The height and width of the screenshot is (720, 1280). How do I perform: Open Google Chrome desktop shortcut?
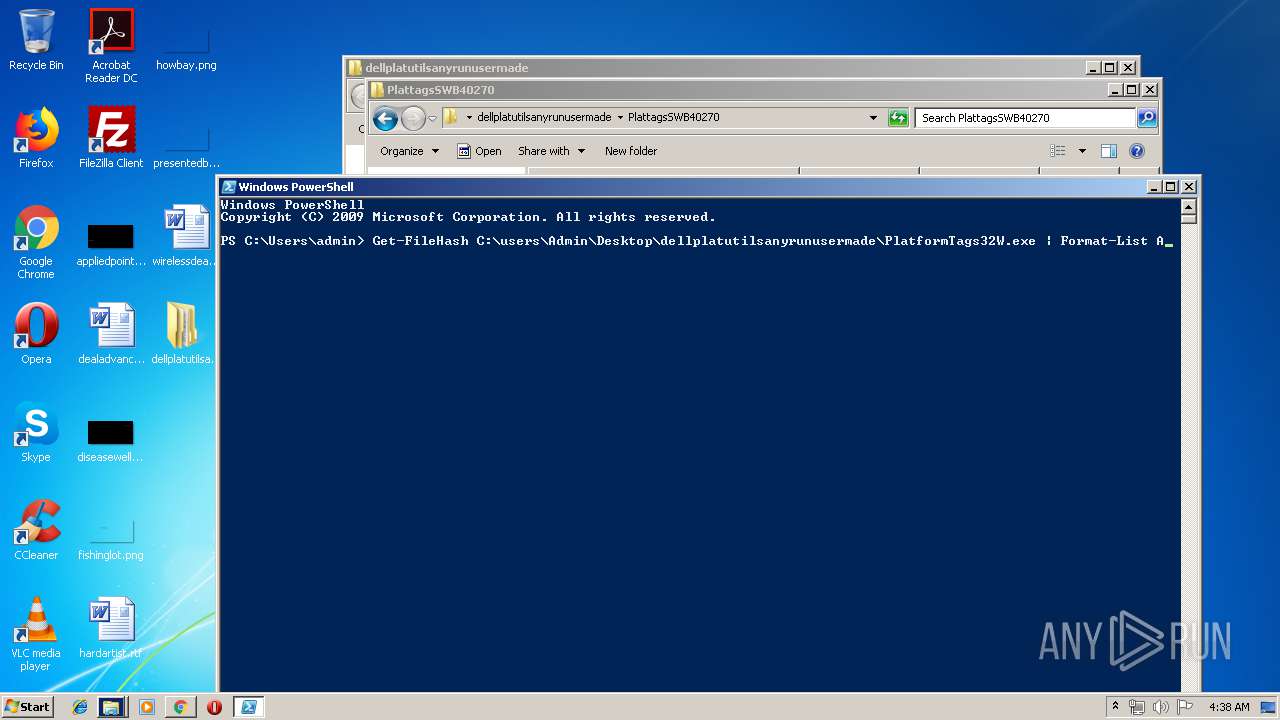coord(36,242)
